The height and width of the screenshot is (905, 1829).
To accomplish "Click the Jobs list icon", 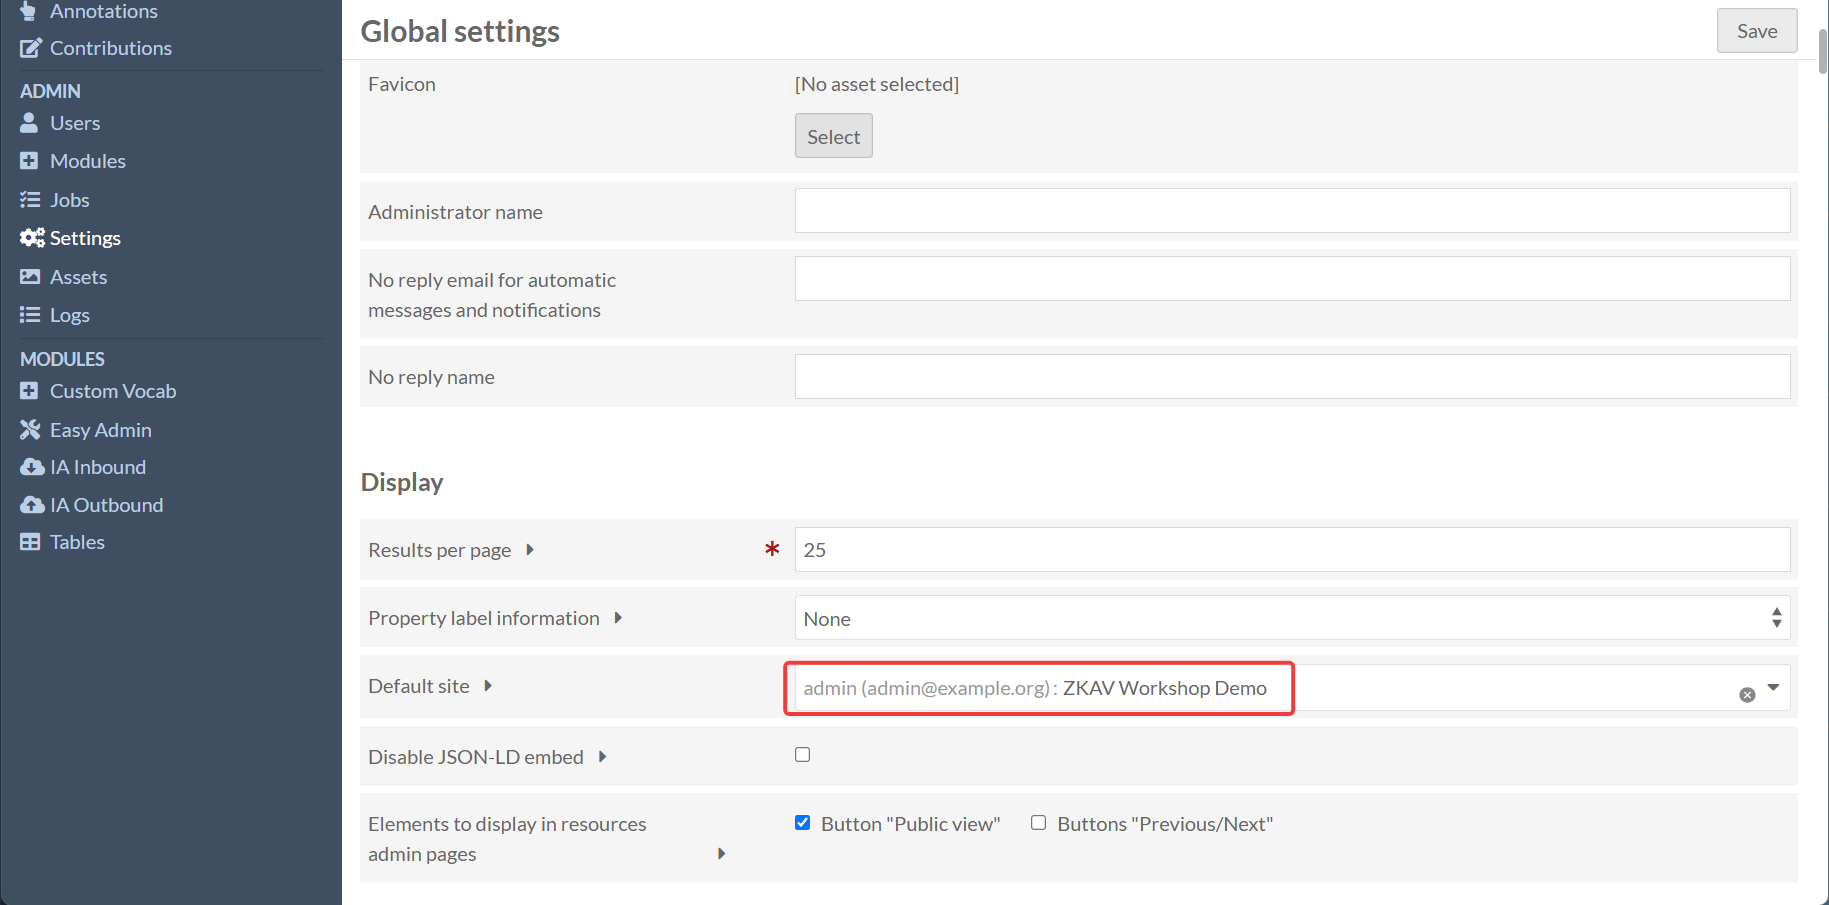I will (30, 200).
